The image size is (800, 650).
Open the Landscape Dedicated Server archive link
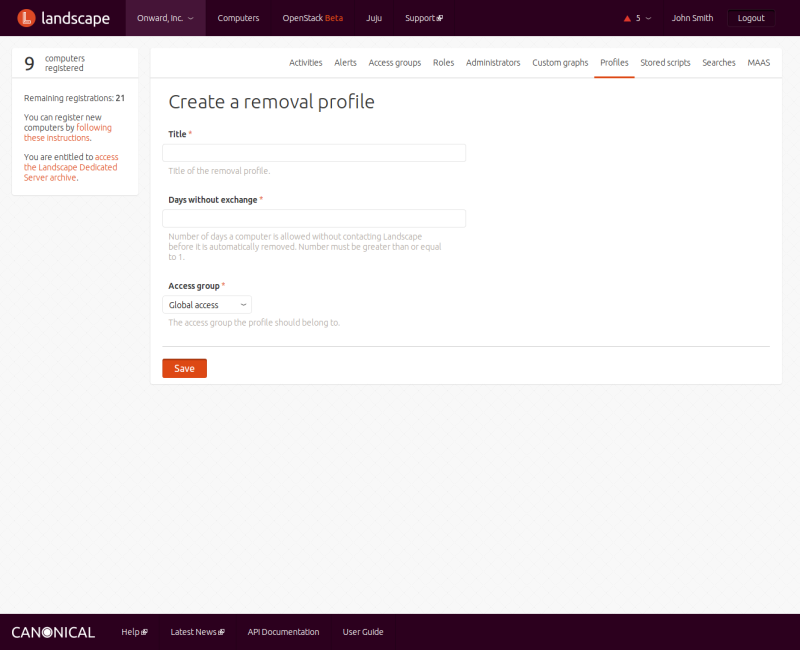(70, 167)
